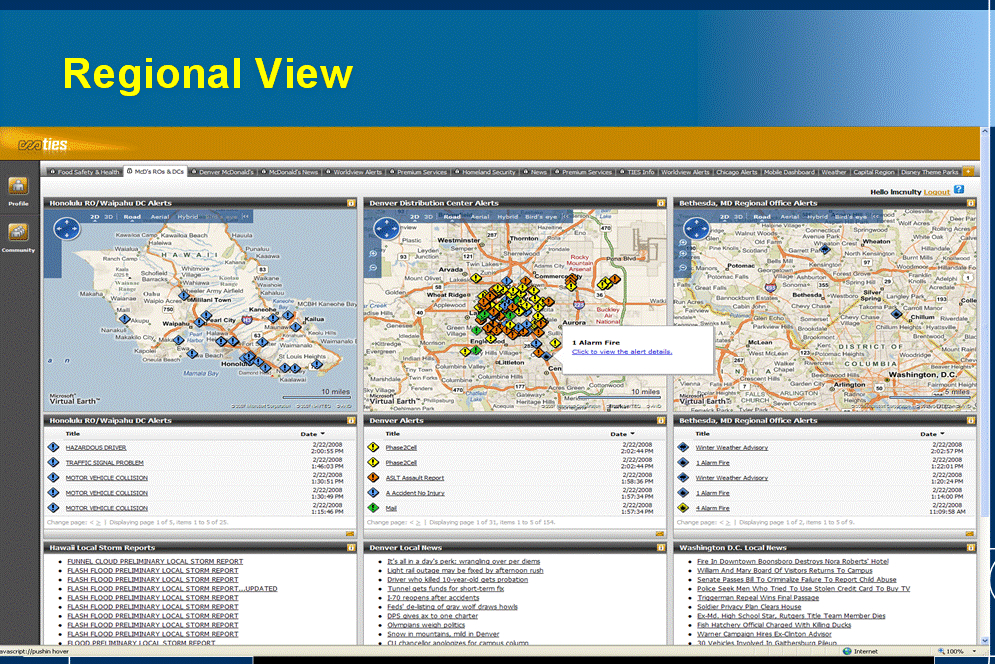Switch to the Denver McDonald's tab
This screenshot has width=995, height=664.
click(223, 172)
